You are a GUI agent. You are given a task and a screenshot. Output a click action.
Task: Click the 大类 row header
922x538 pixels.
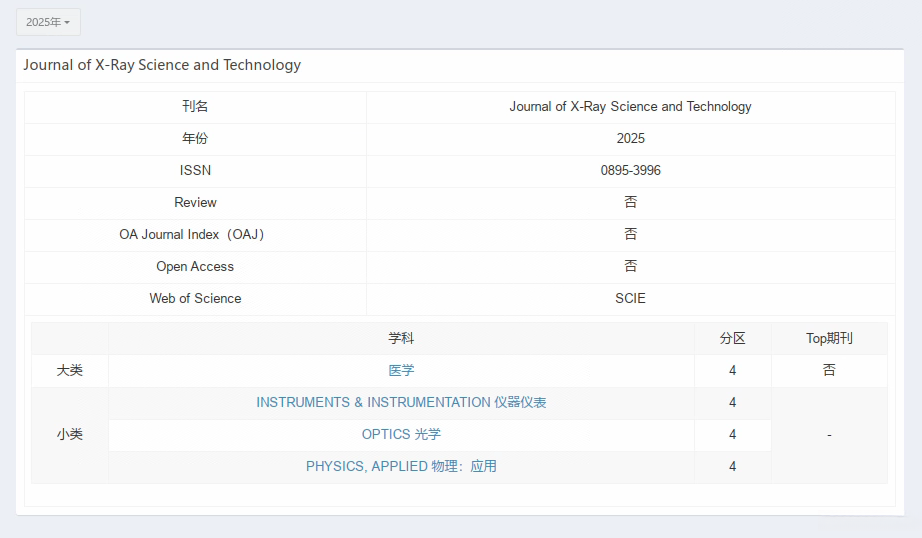(70, 370)
